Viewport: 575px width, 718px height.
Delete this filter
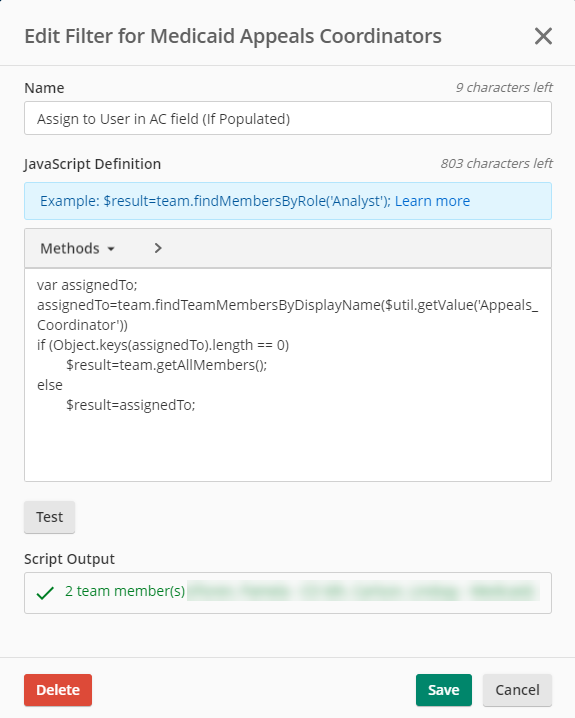(x=58, y=690)
